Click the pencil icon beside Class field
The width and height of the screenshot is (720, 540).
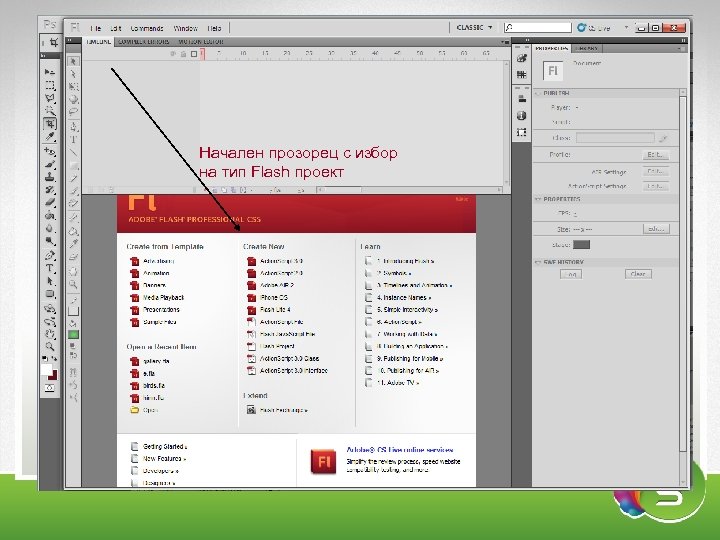pos(663,138)
